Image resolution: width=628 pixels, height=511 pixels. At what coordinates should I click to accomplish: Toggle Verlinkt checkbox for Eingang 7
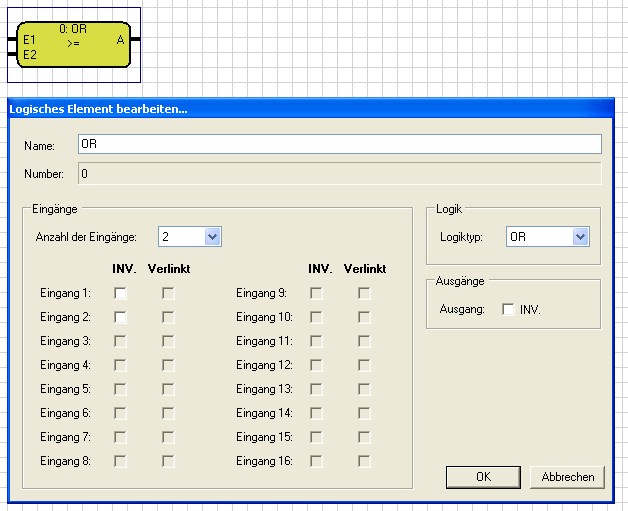point(168,437)
